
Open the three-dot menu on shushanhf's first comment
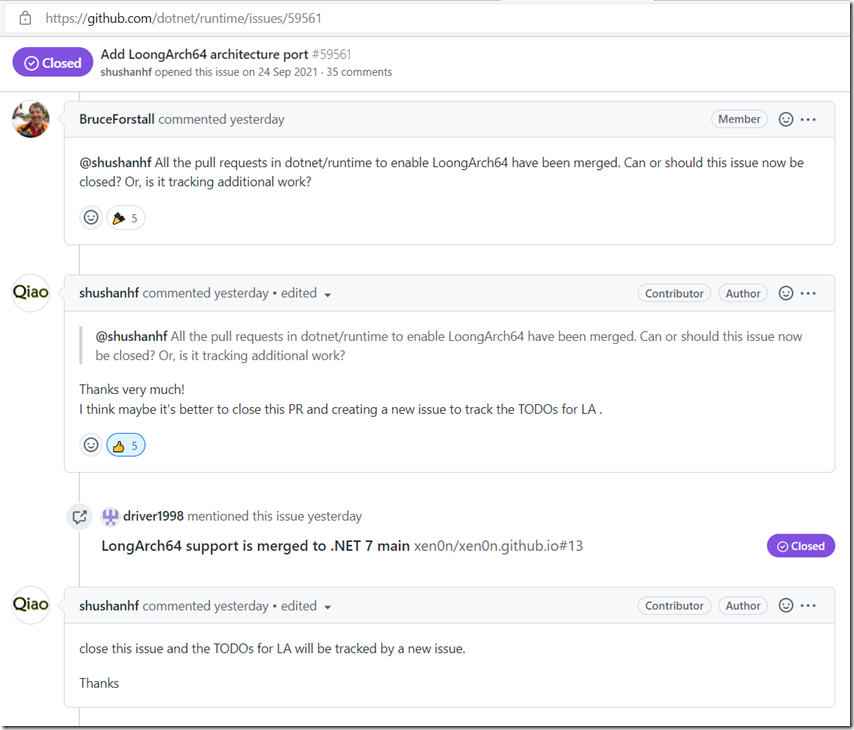coord(809,293)
